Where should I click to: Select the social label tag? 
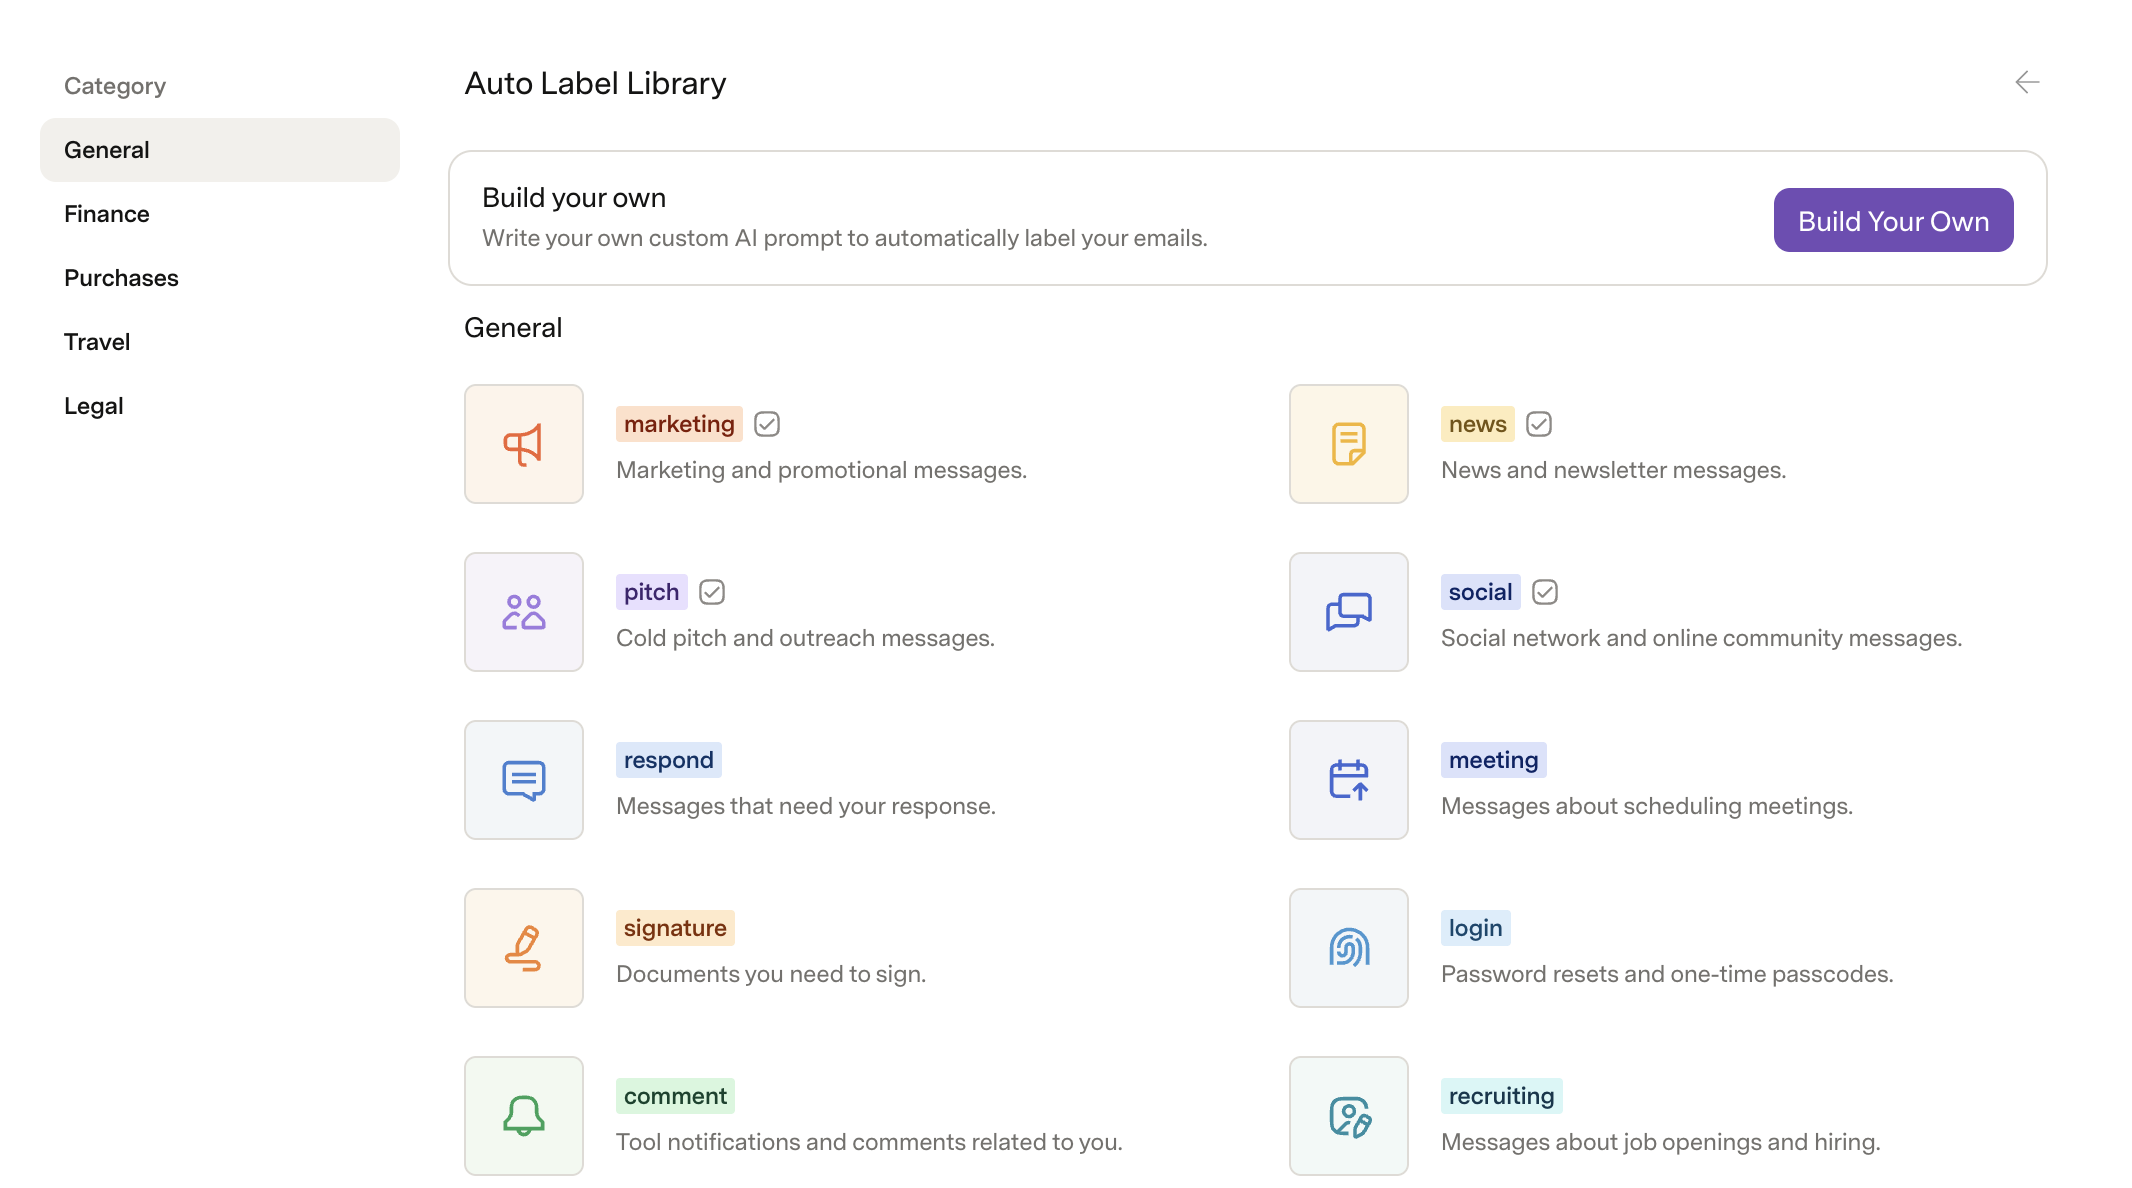coord(1480,592)
